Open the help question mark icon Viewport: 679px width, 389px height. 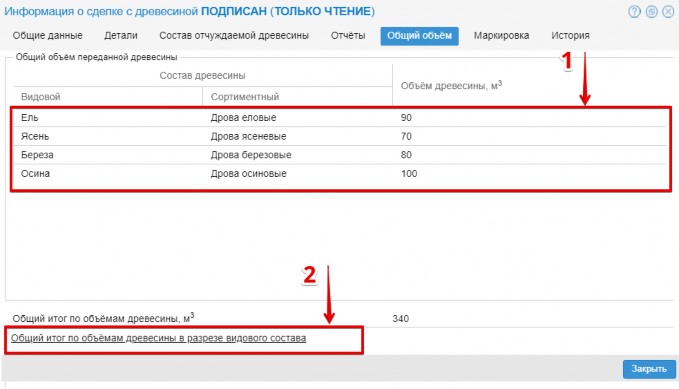click(x=634, y=11)
